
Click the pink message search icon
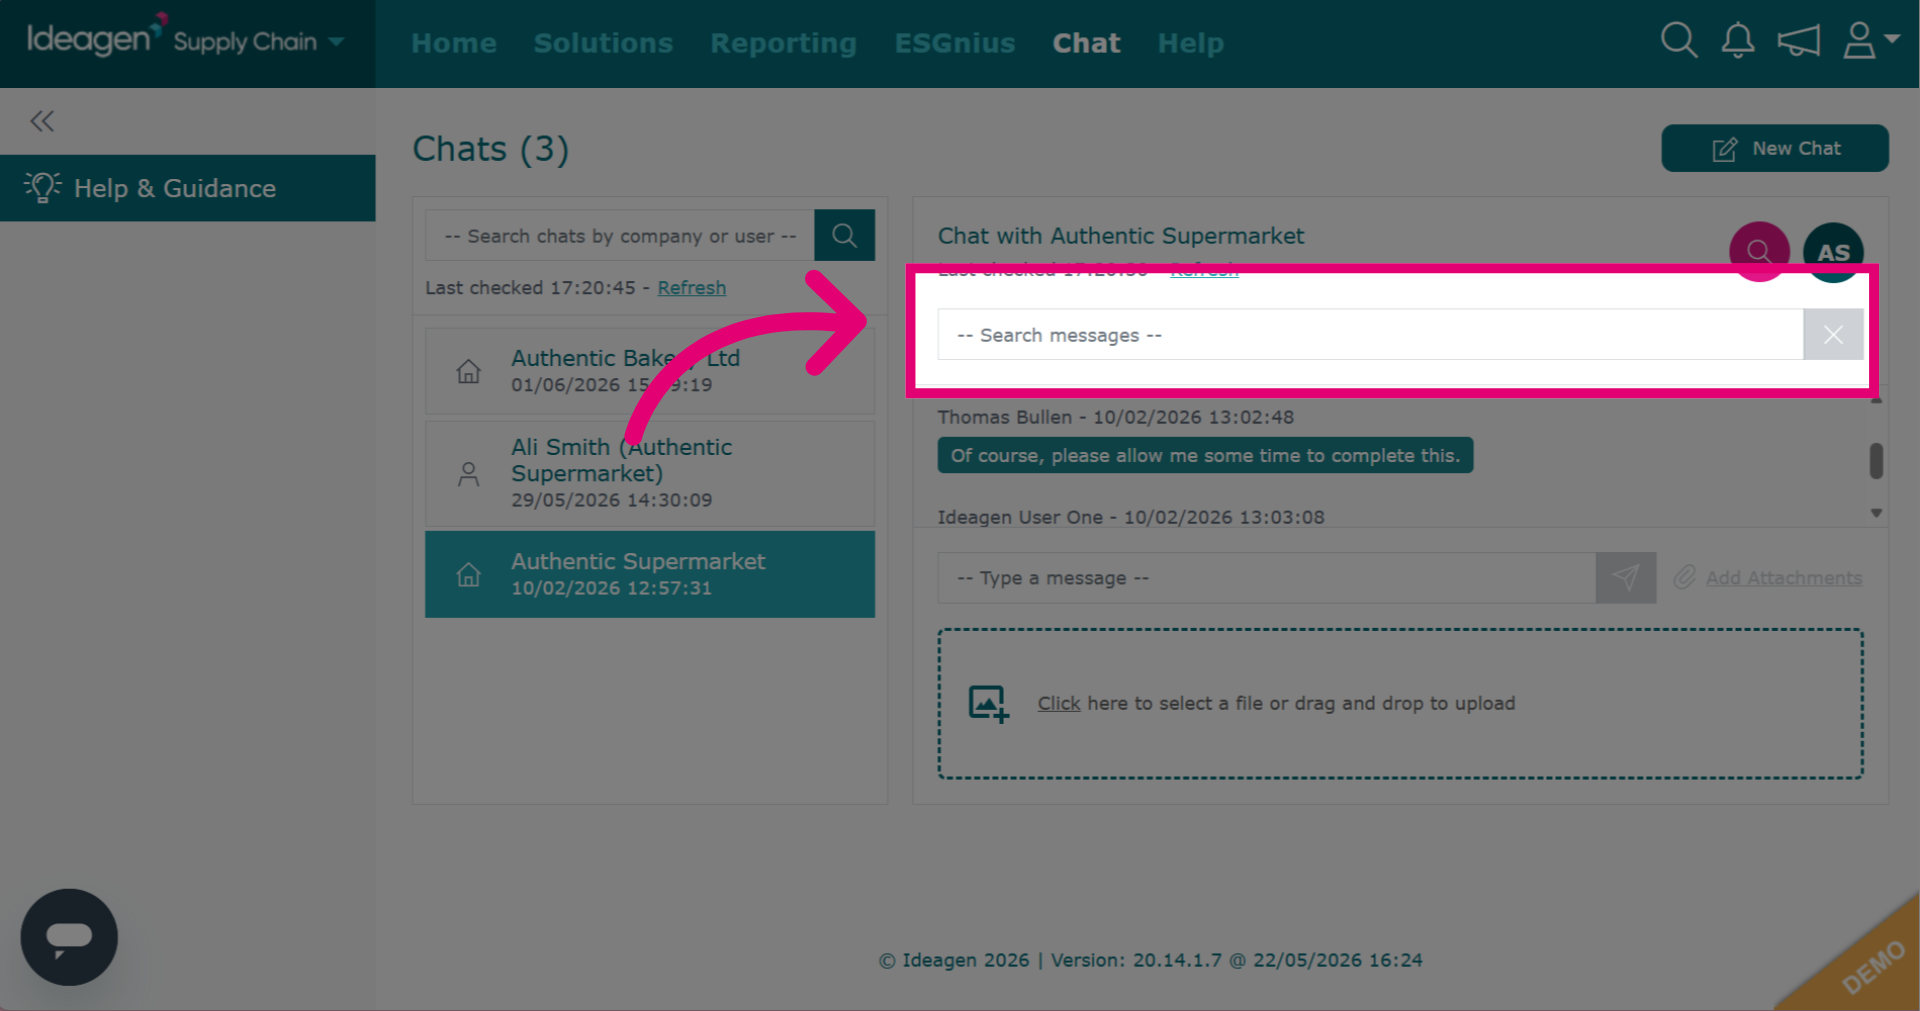[x=1759, y=250]
